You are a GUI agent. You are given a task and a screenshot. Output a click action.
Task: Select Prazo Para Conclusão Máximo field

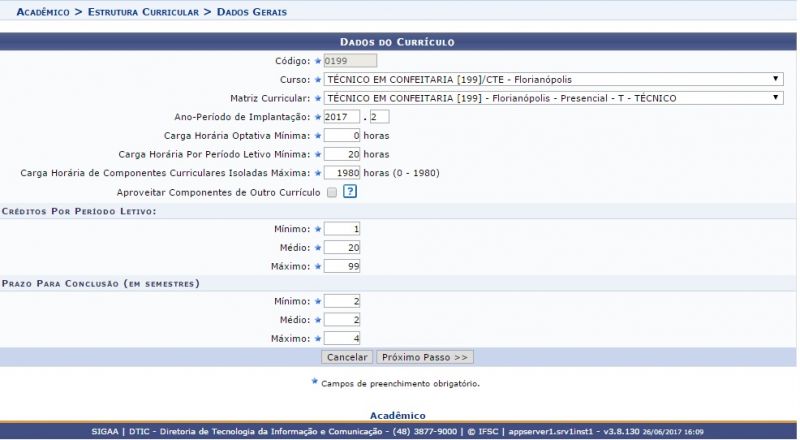(342, 339)
